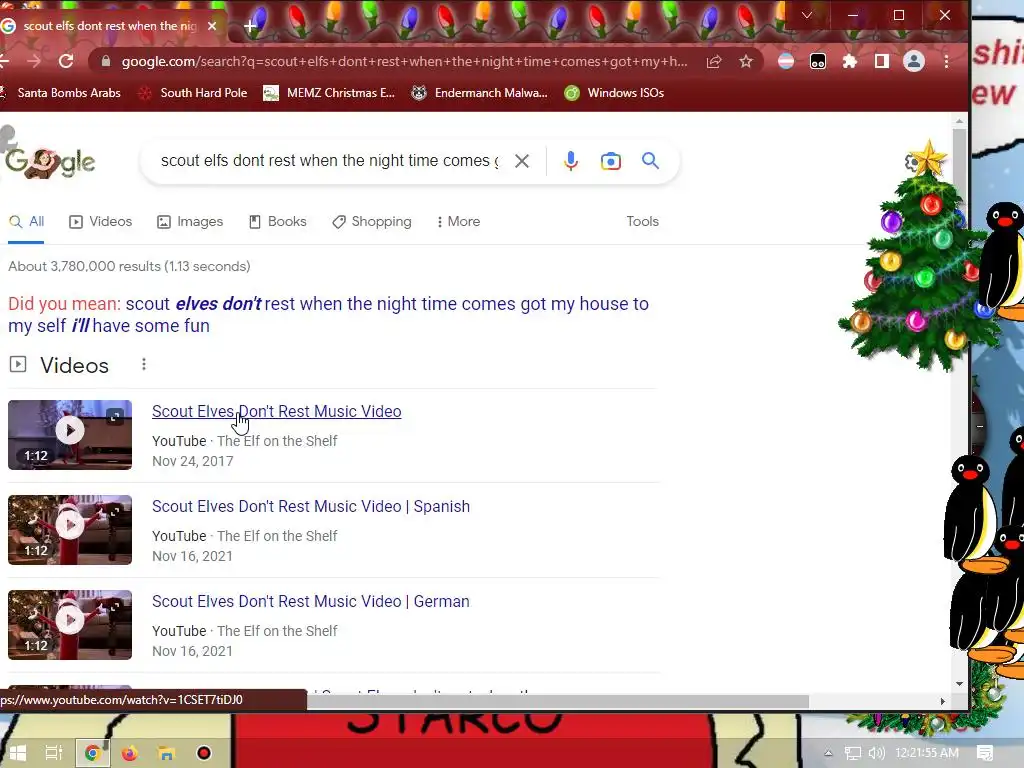Open Scout Elves Don't Rest Music Video link

click(x=277, y=411)
